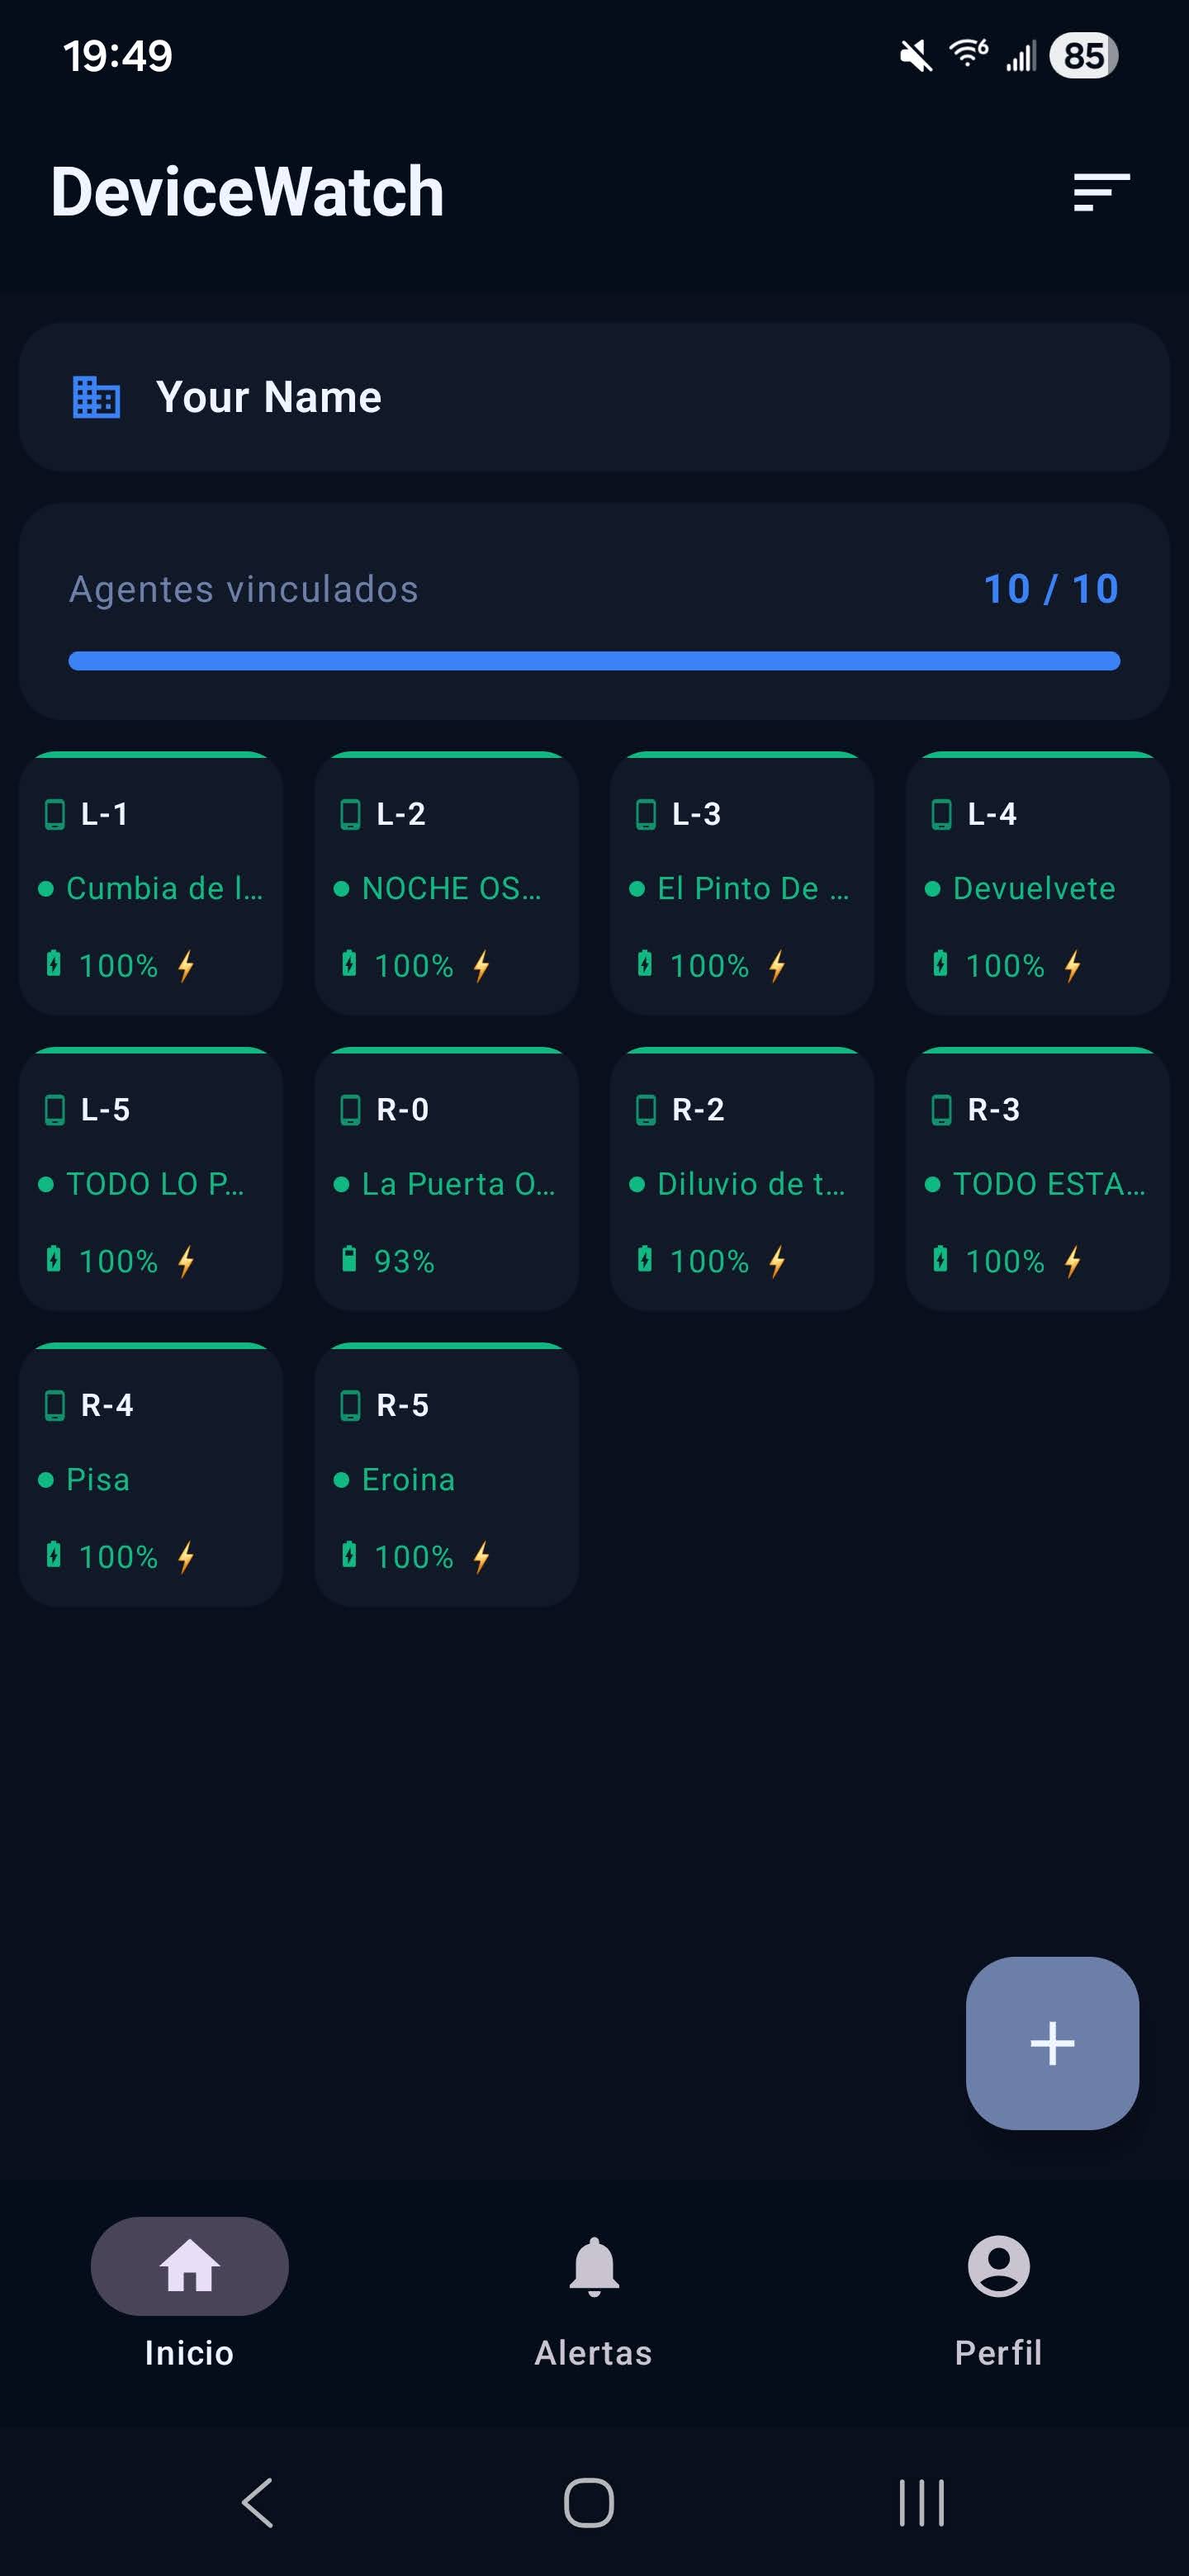This screenshot has width=1189, height=2576.
Task: Switch to the Perfil tab label
Action: pos(998,2353)
